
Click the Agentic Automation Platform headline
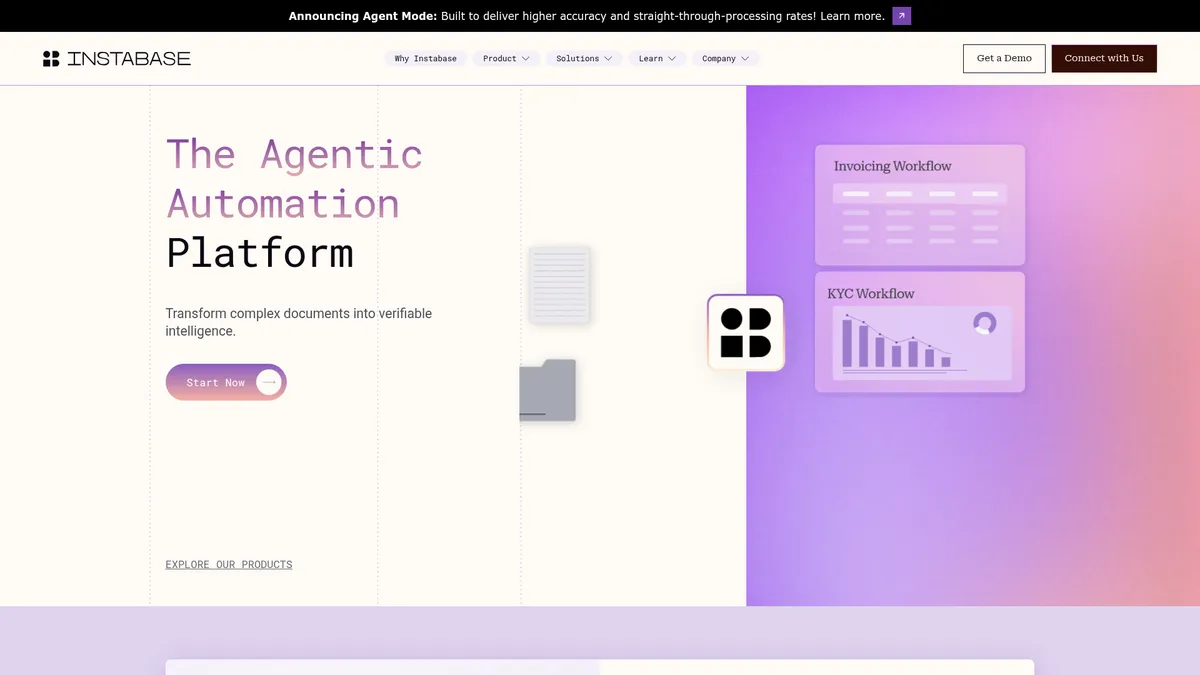(295, 203)
